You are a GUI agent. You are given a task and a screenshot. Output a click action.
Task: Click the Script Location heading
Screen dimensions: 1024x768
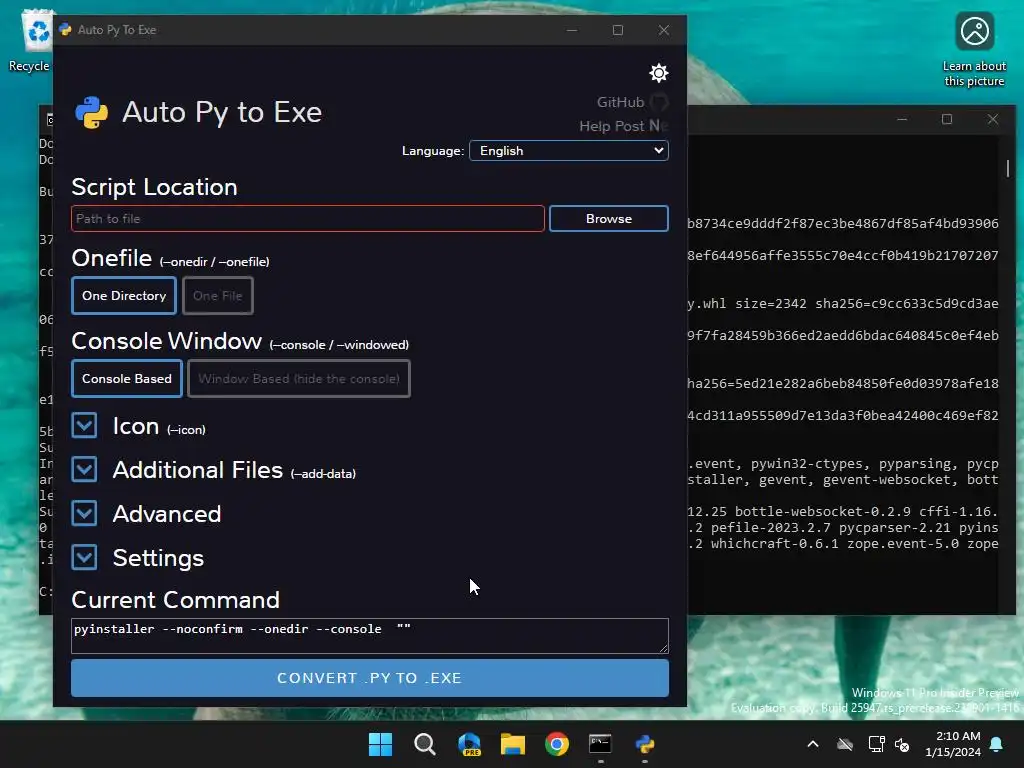click(x=154, y=187)
